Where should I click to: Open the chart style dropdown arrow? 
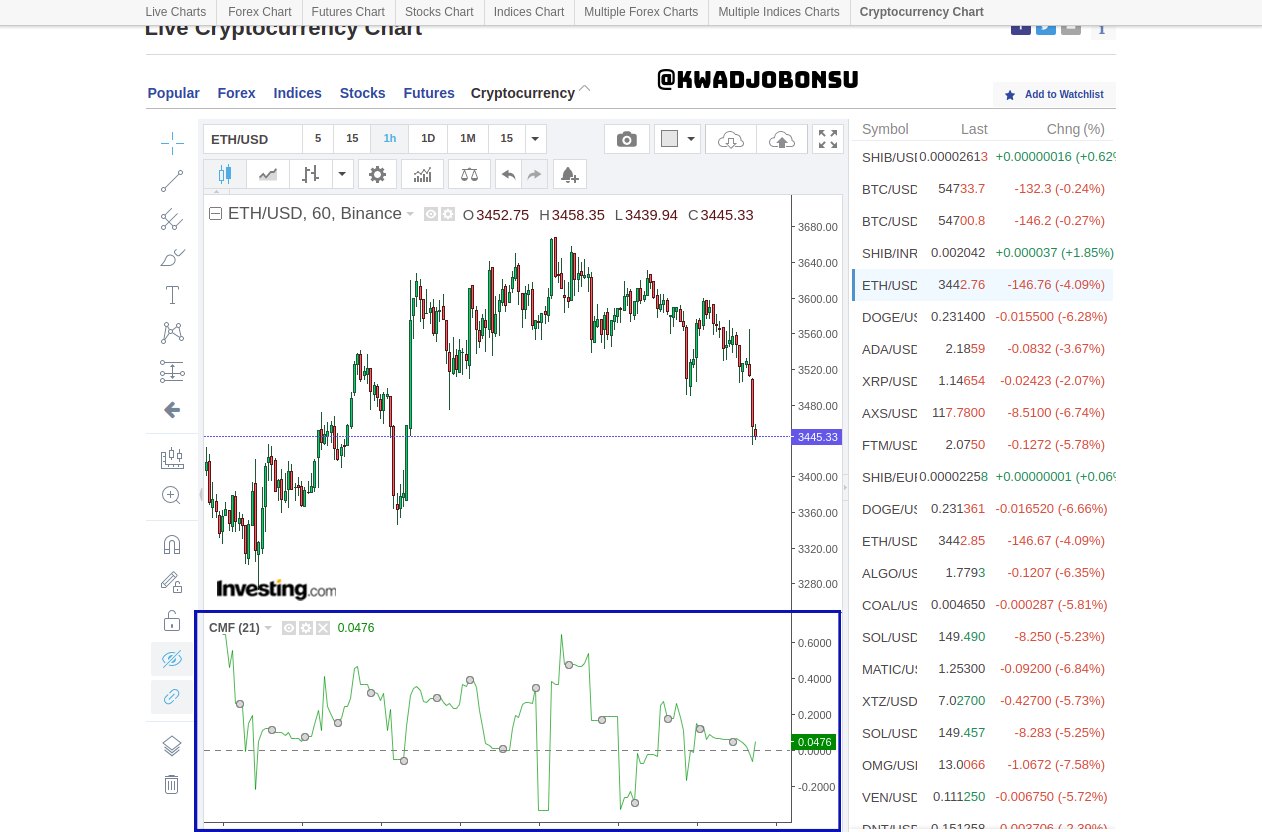click(x=343, y=174)
